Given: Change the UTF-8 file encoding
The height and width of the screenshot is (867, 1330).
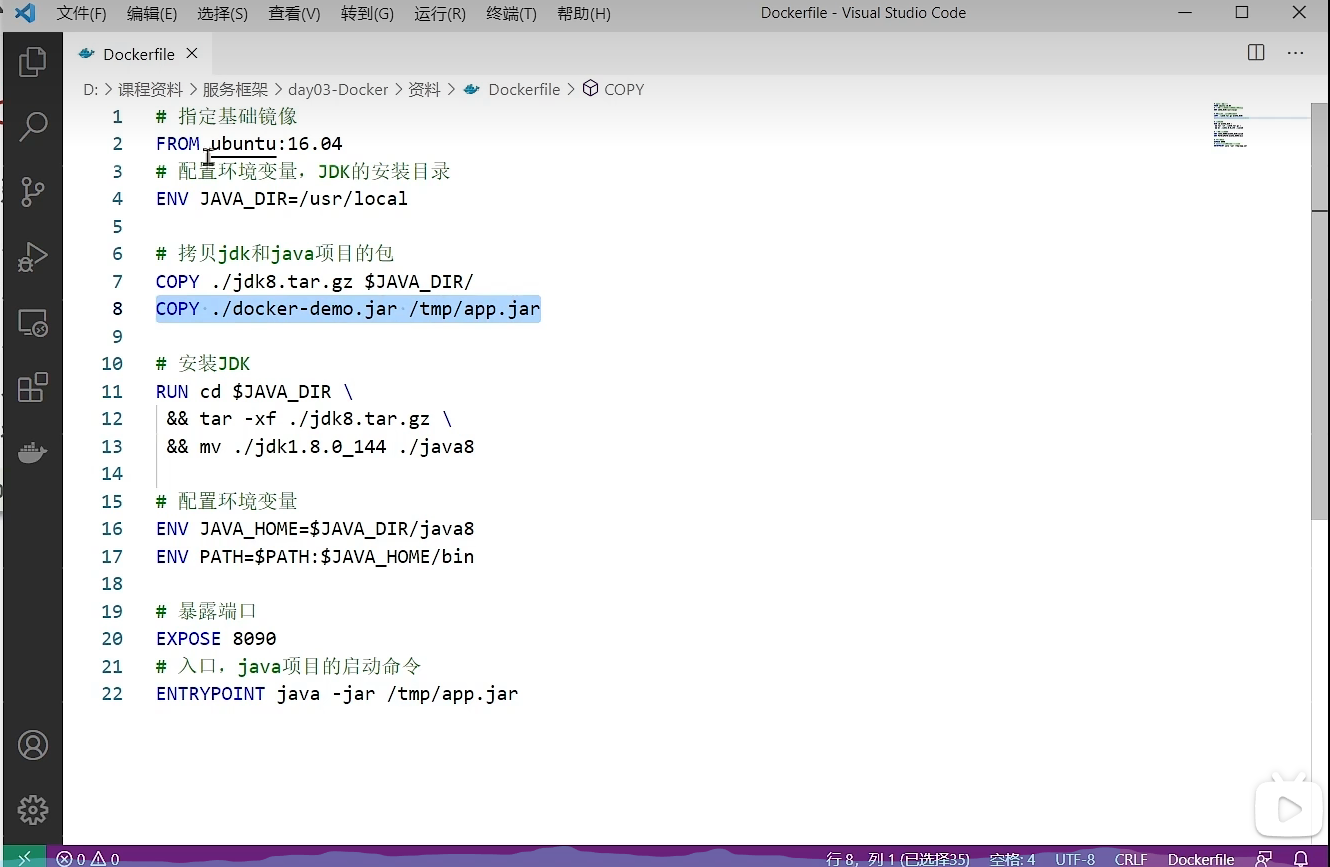Looking at the screenshot, I should [1075, 859].
